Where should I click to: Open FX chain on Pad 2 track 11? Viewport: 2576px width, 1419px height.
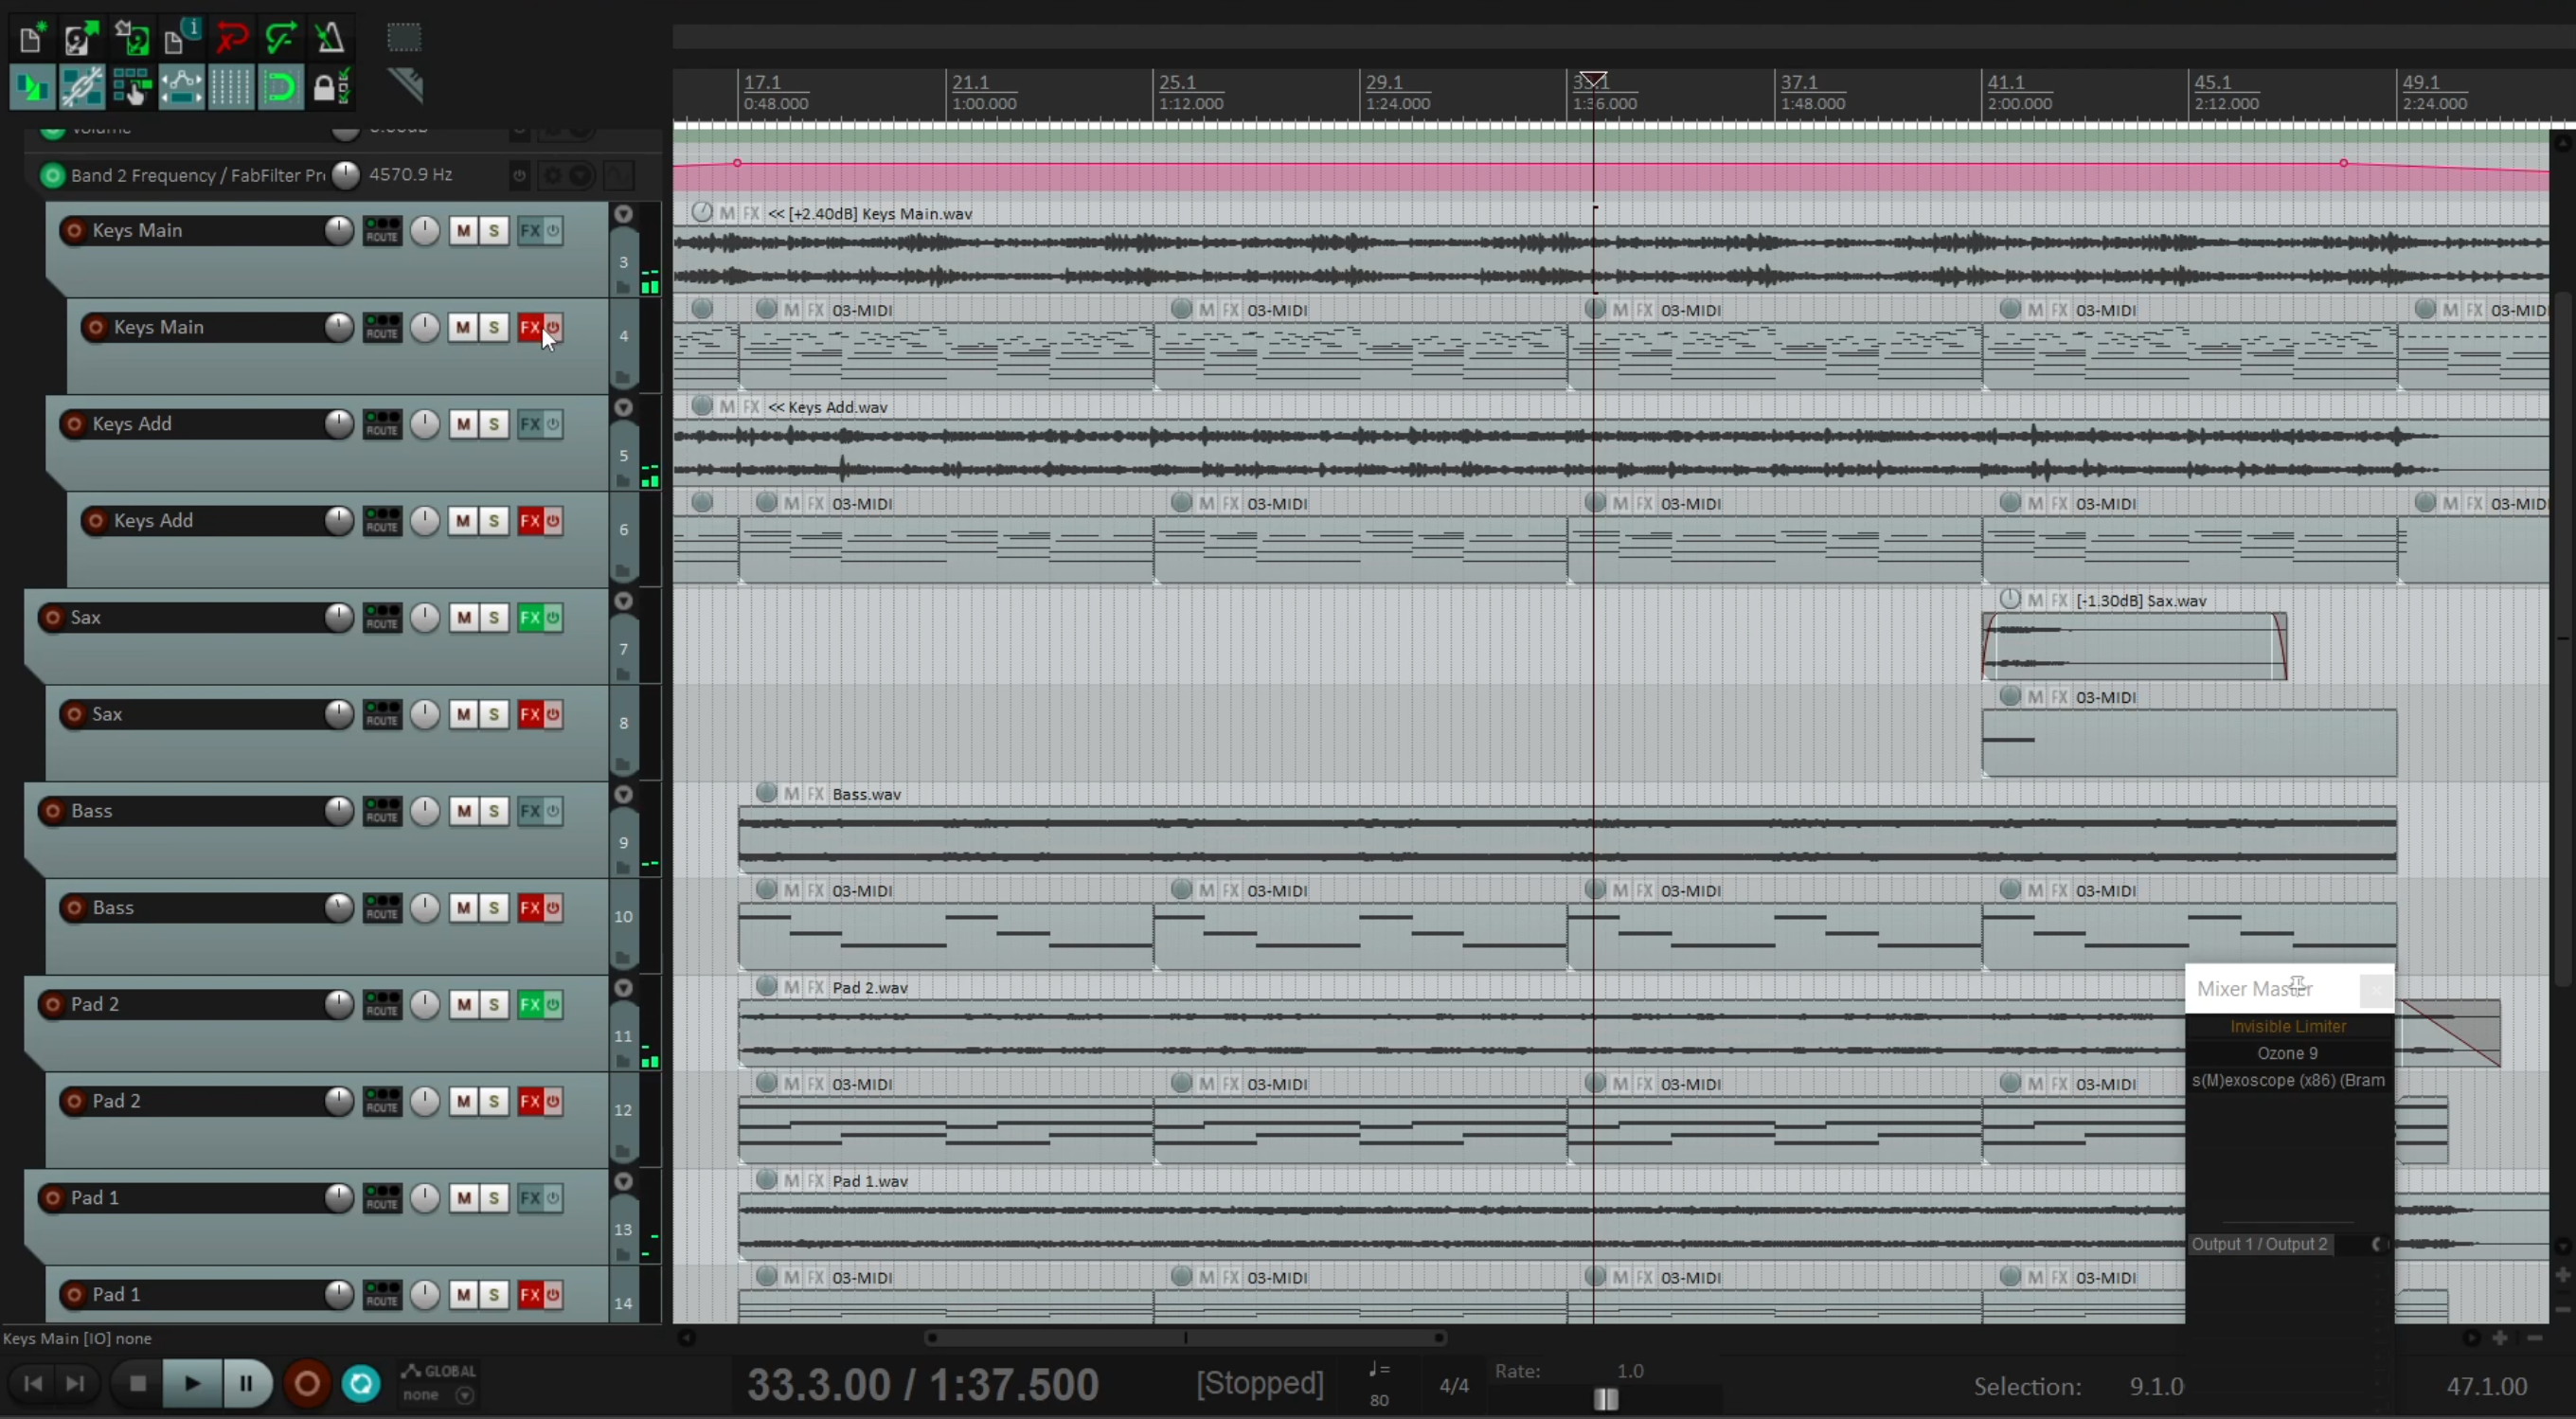(x=529, y=1004)
